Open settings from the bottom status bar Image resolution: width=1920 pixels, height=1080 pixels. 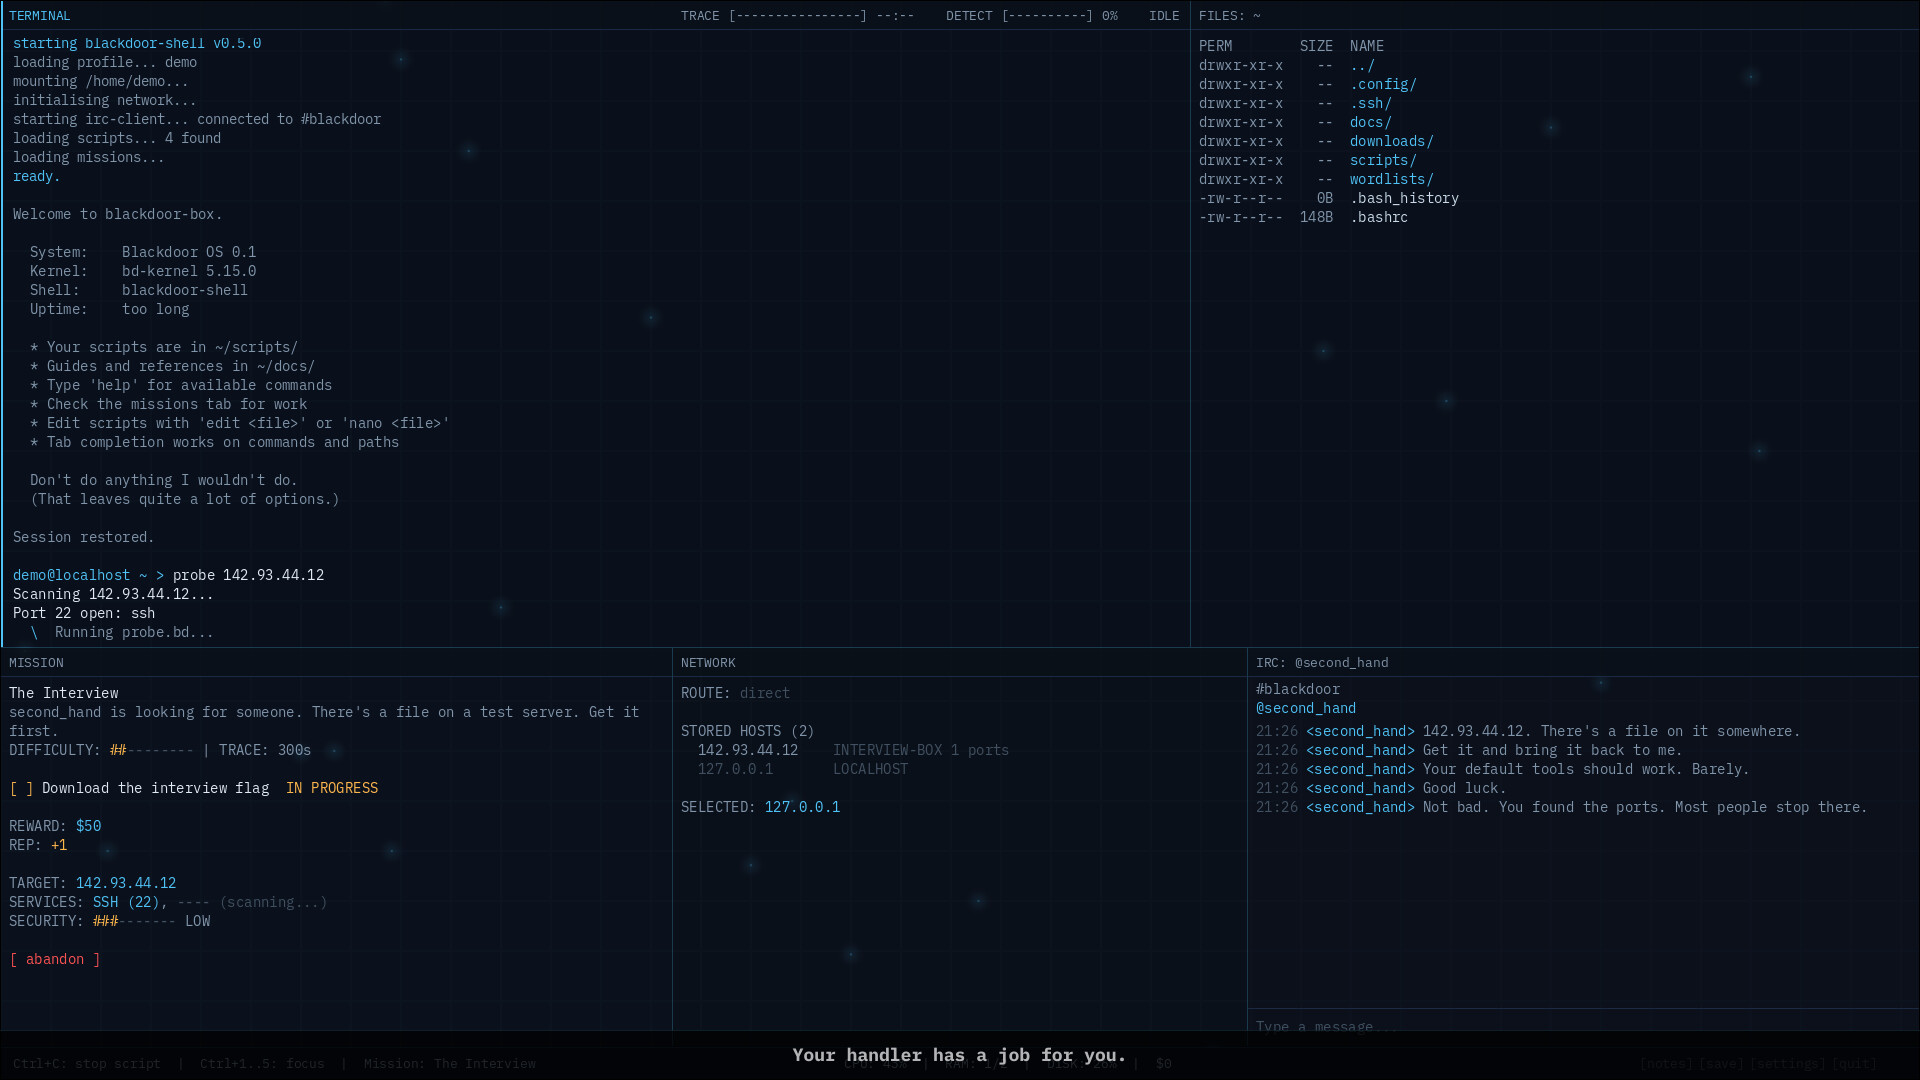coord(1788,1063)
